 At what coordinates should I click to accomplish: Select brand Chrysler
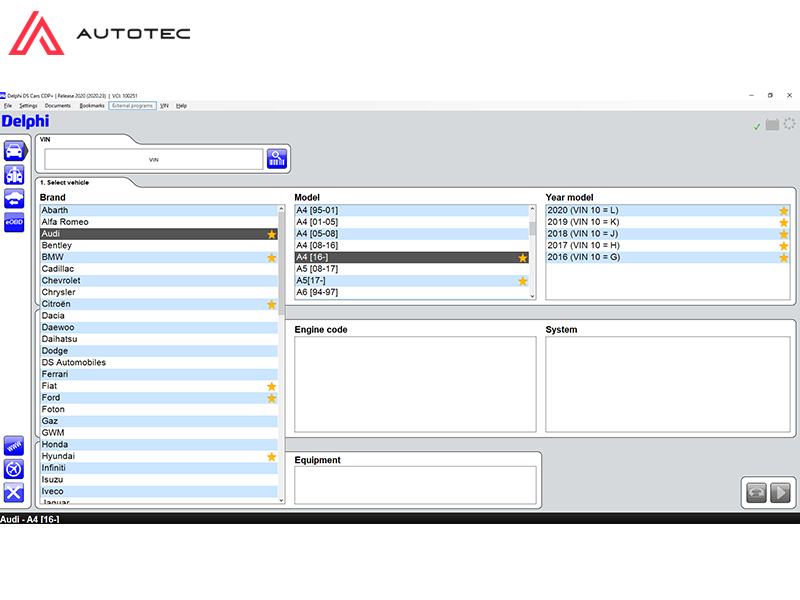coord(159,292)
